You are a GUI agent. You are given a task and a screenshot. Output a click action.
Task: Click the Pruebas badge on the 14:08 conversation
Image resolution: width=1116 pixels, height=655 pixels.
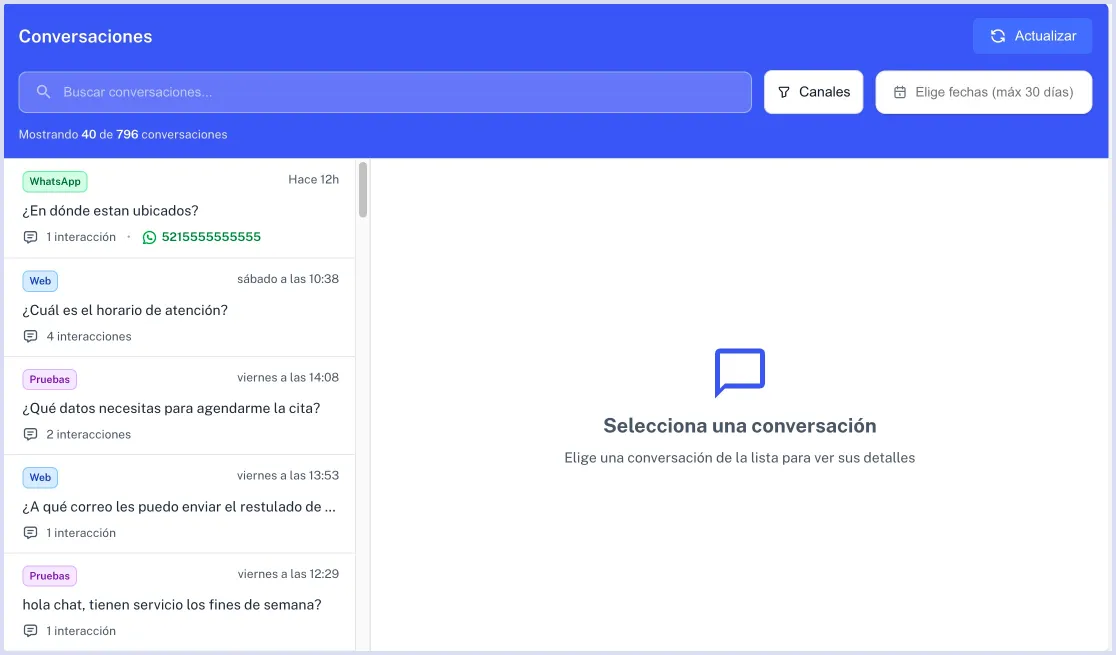pos(49,379)
